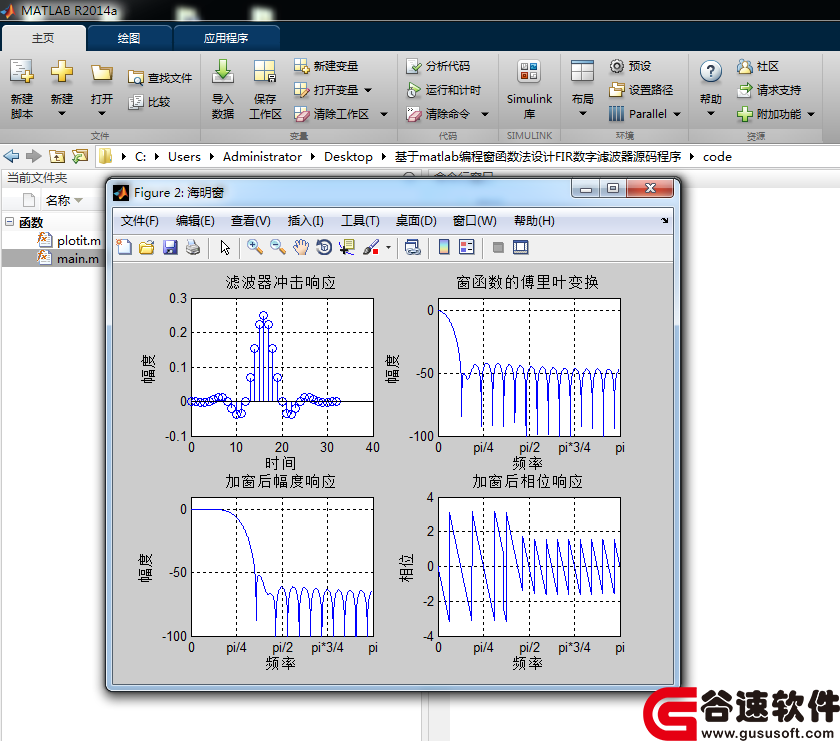Open the Help (帮助) menu in Figure 2
The image size is (840, 741).
[534, 221]
